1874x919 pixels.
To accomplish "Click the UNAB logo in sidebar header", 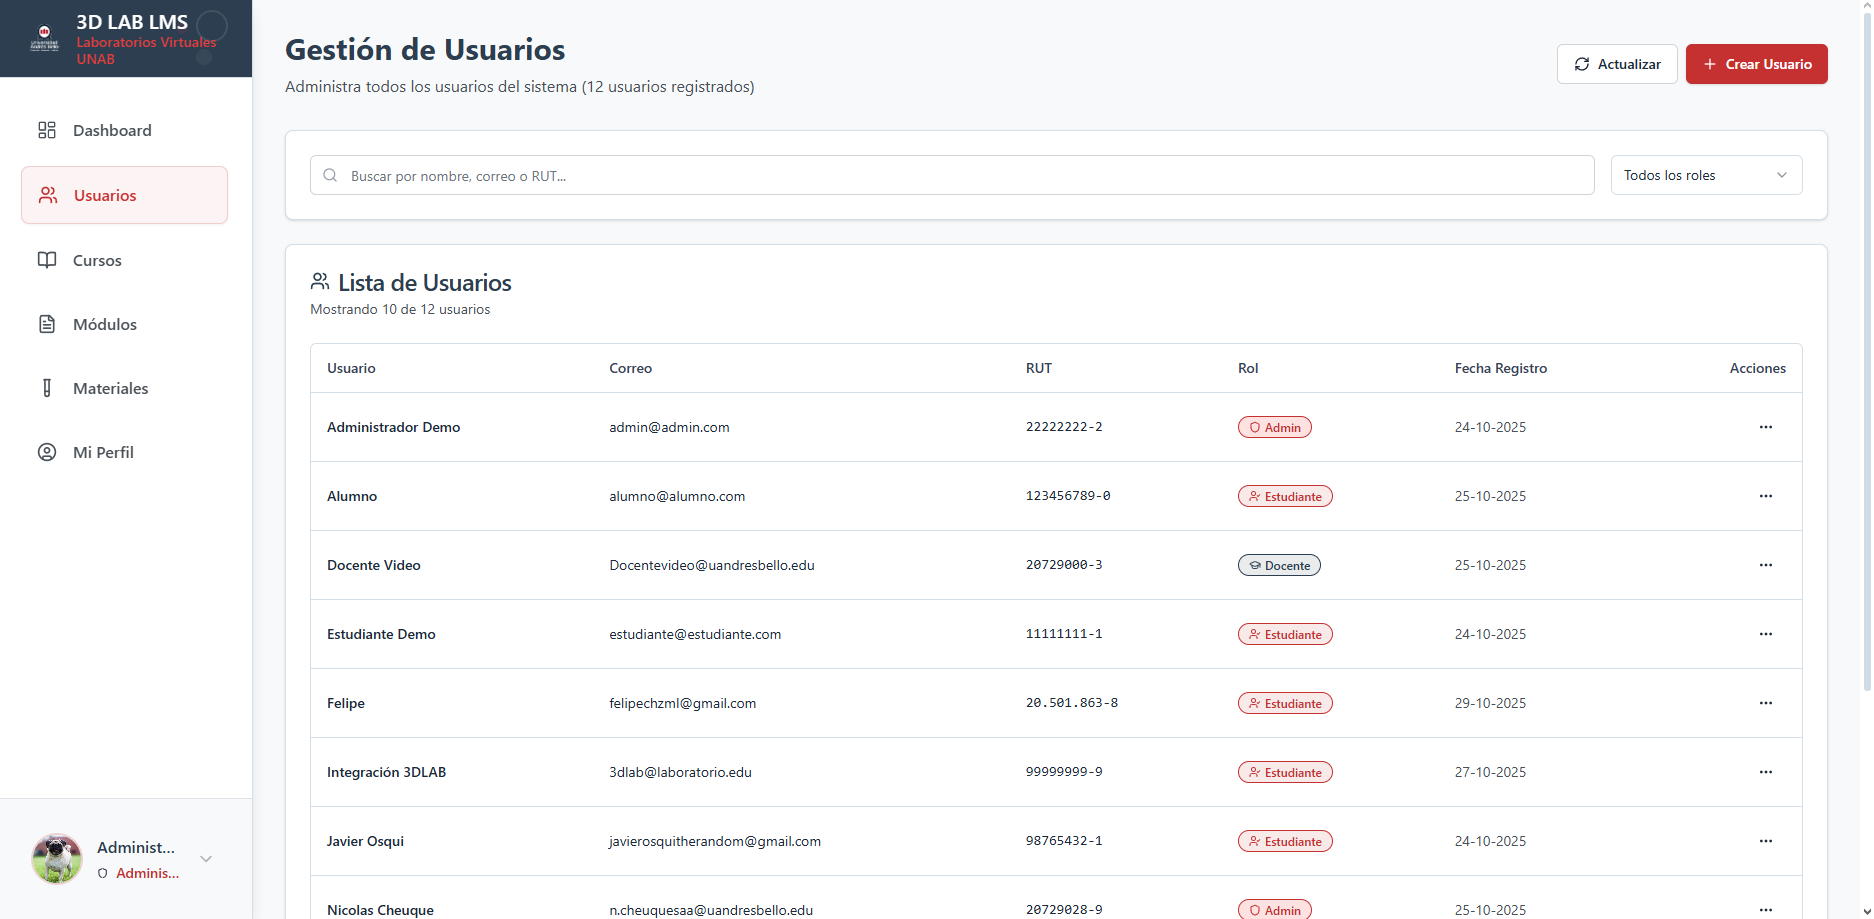I will (x=44, y=38).
